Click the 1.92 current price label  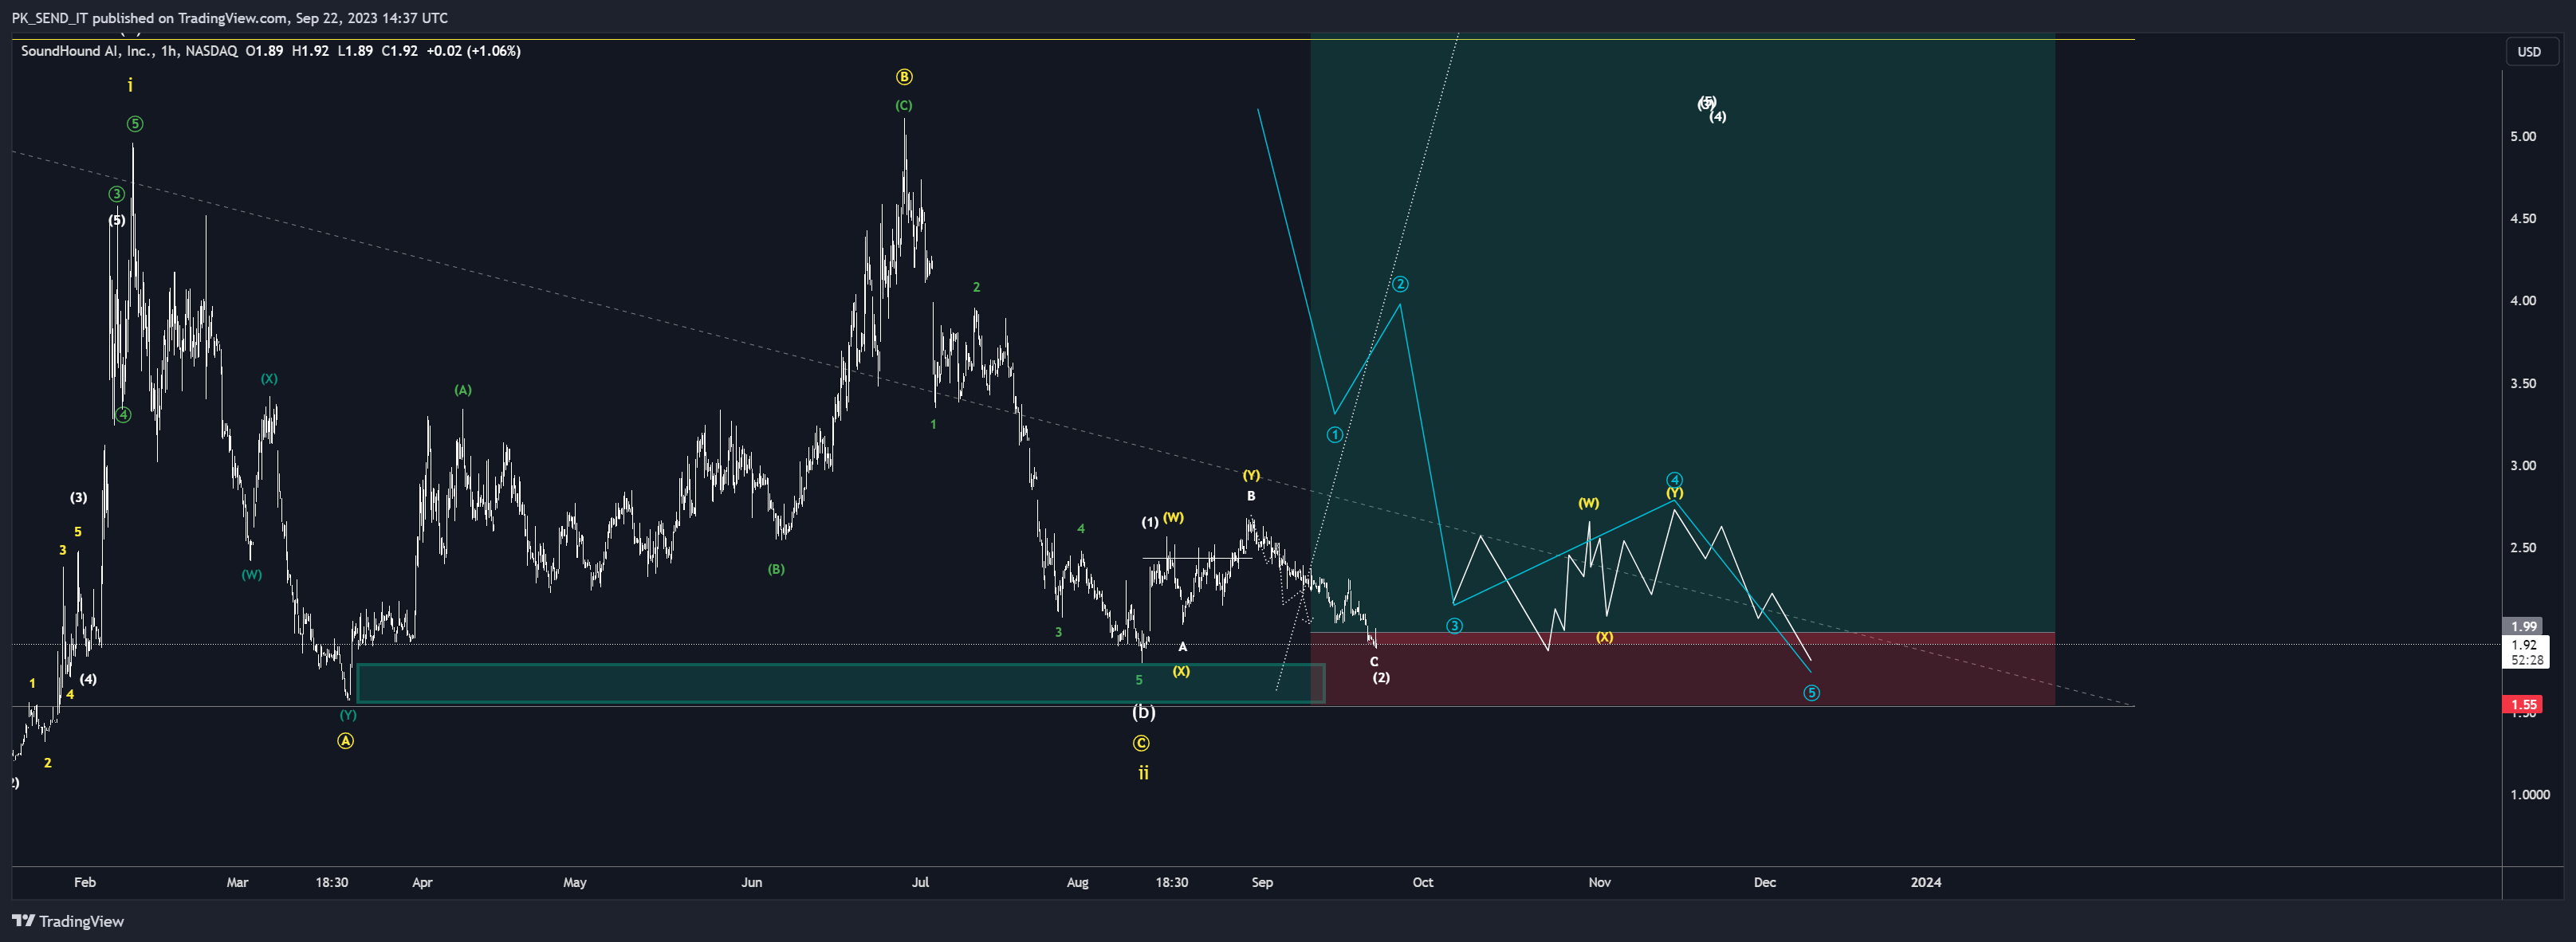[2523, 645]
